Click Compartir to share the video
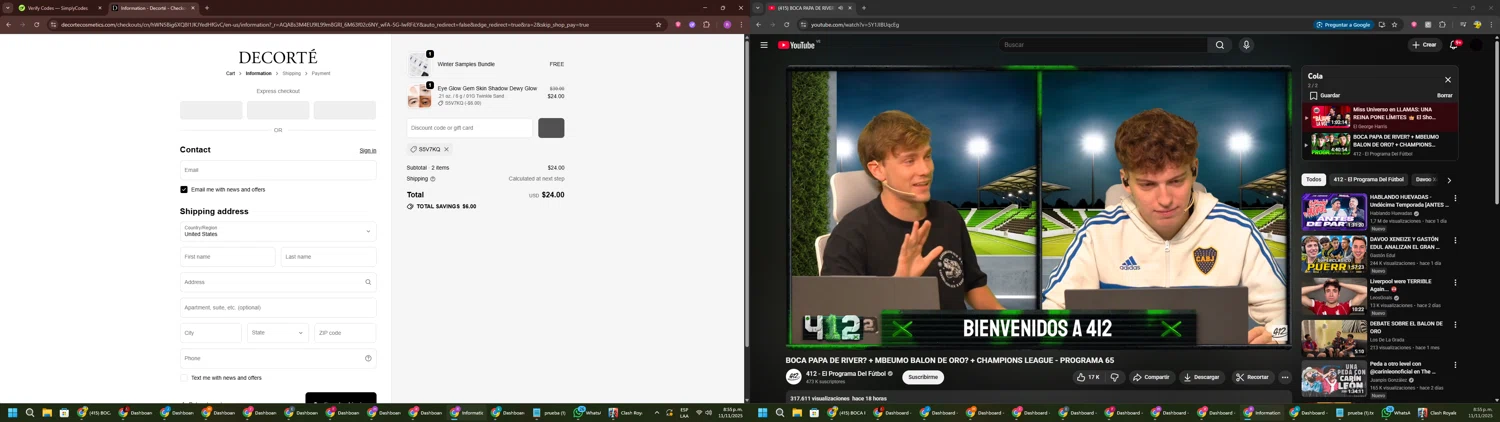The image size is (1500, 422). point(1151,377)
